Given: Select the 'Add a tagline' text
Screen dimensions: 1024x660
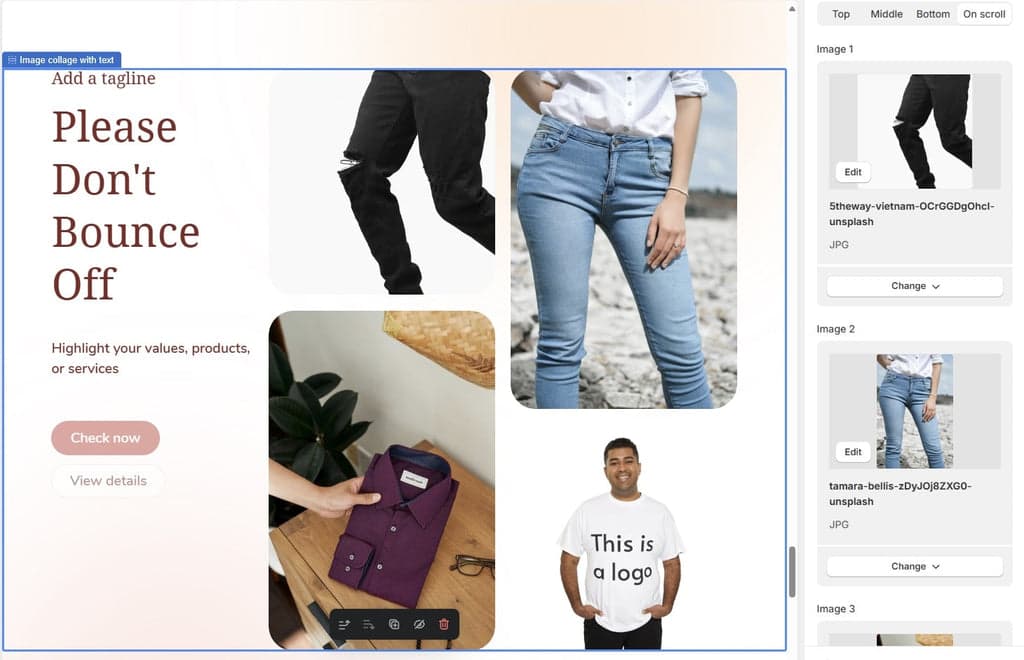Looking at the screenshot, I should pyautogui.click(x=104, y=78).
